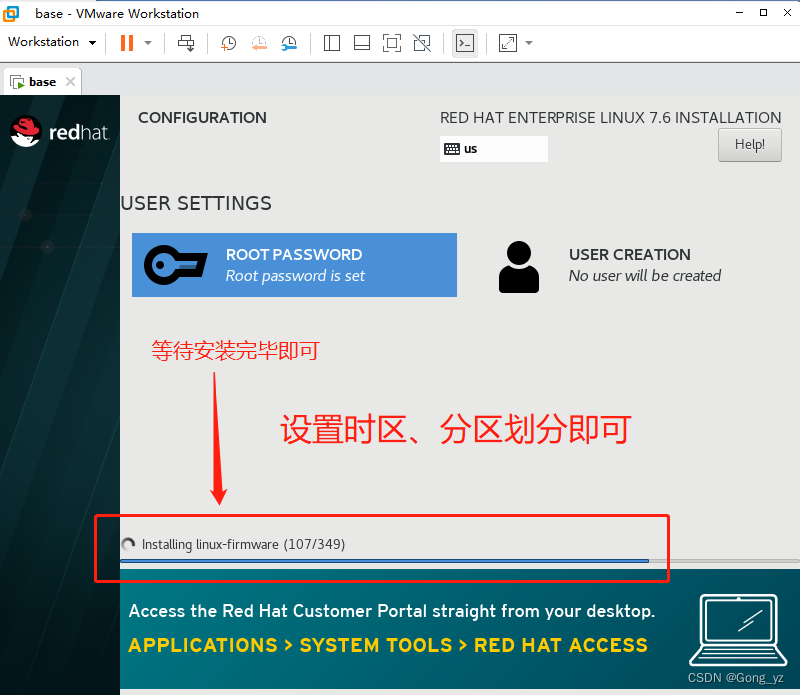Viewport: 800px width, 695px height.
Task: Click 'RED HAT ENTERPRISE LINUX 7.6 INSTALLATION' text
Action: (610, 118)
